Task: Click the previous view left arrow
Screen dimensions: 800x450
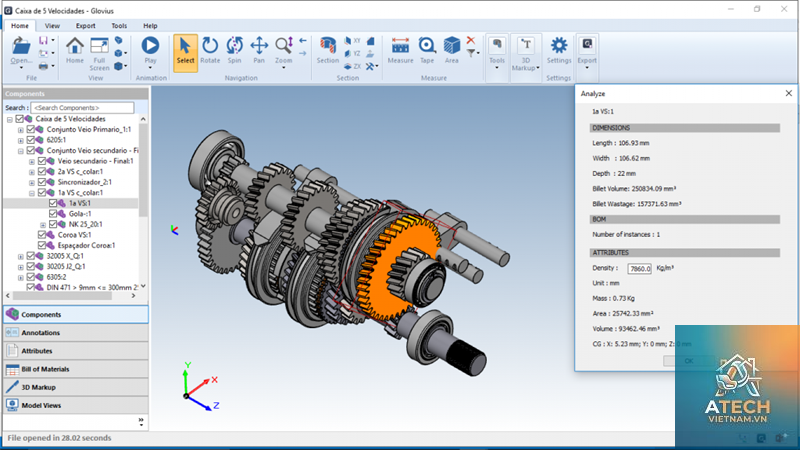Action: point(303,40)
